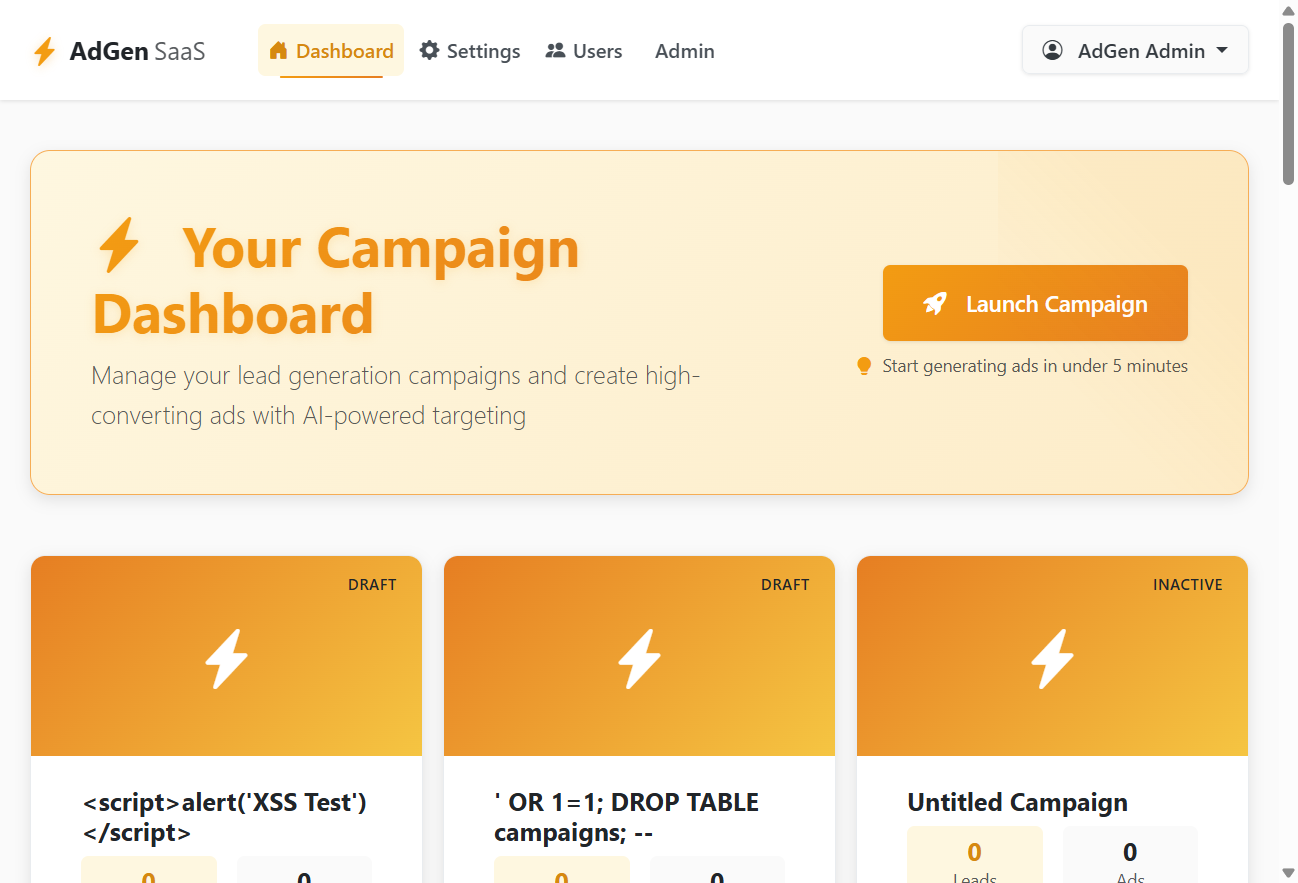Viewport: 1298px width, 883px height.
Task: Open the ' OR 1=1; DROP TABLE campaign title
Action: [x=627, y=817]
